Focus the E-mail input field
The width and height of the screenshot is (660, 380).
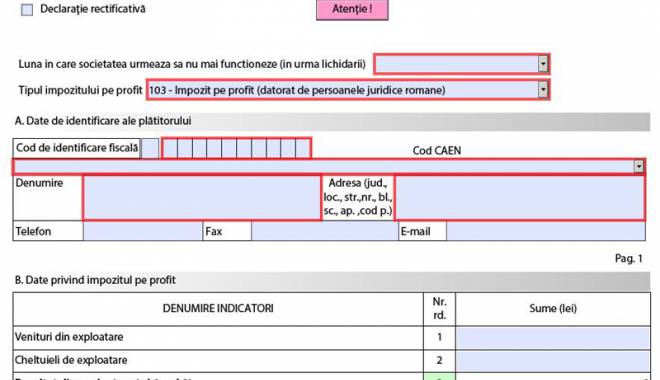point(546,231)
